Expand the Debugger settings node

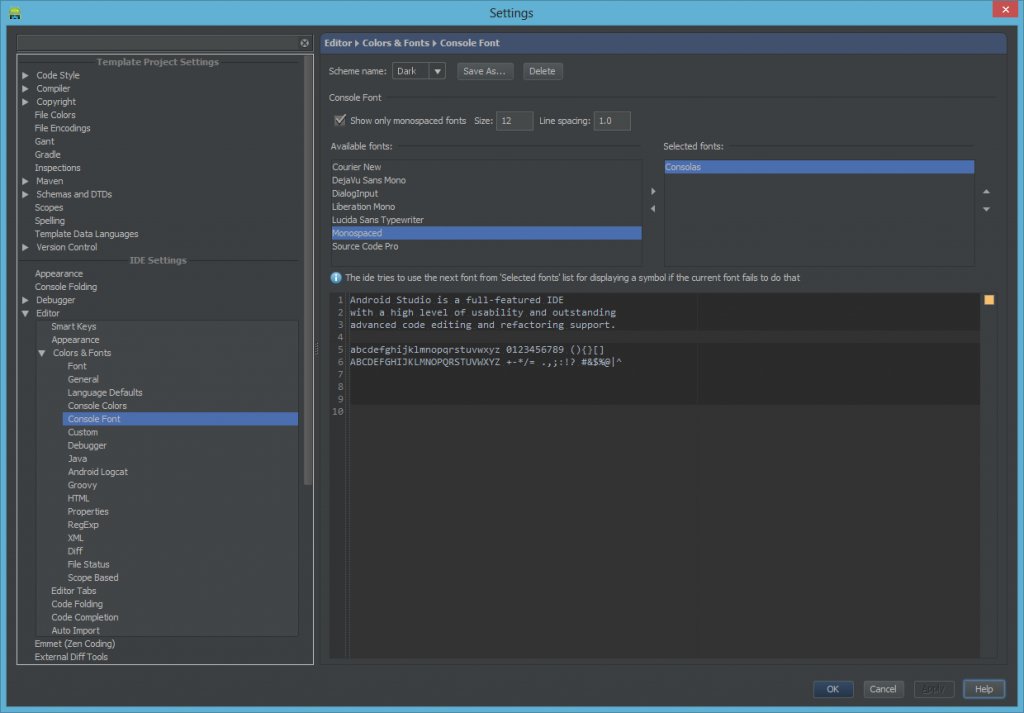25,300
